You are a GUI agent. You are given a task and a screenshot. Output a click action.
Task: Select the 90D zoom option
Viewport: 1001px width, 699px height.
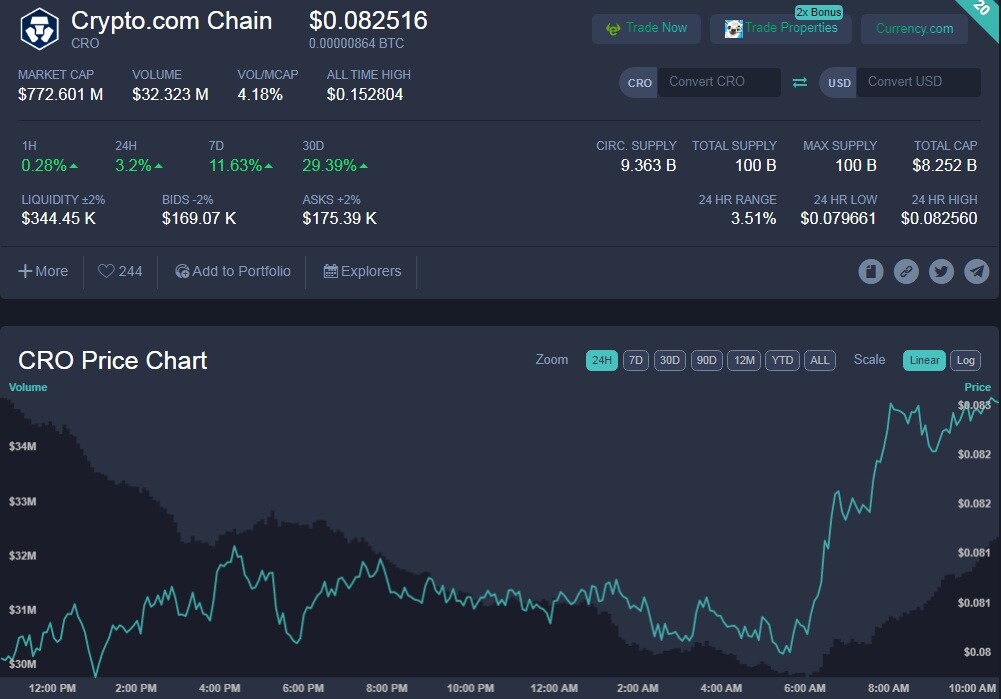[x=706, y=360]
